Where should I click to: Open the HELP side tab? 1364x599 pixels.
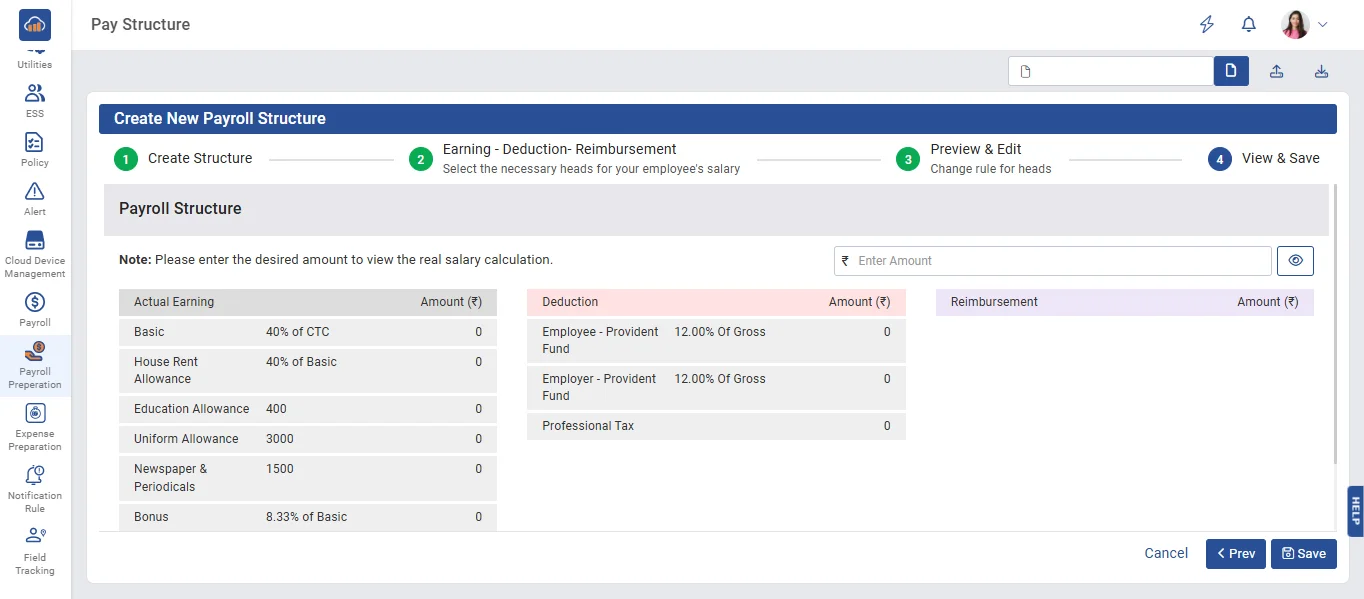pyautogui.click(x=1355, y=511)
